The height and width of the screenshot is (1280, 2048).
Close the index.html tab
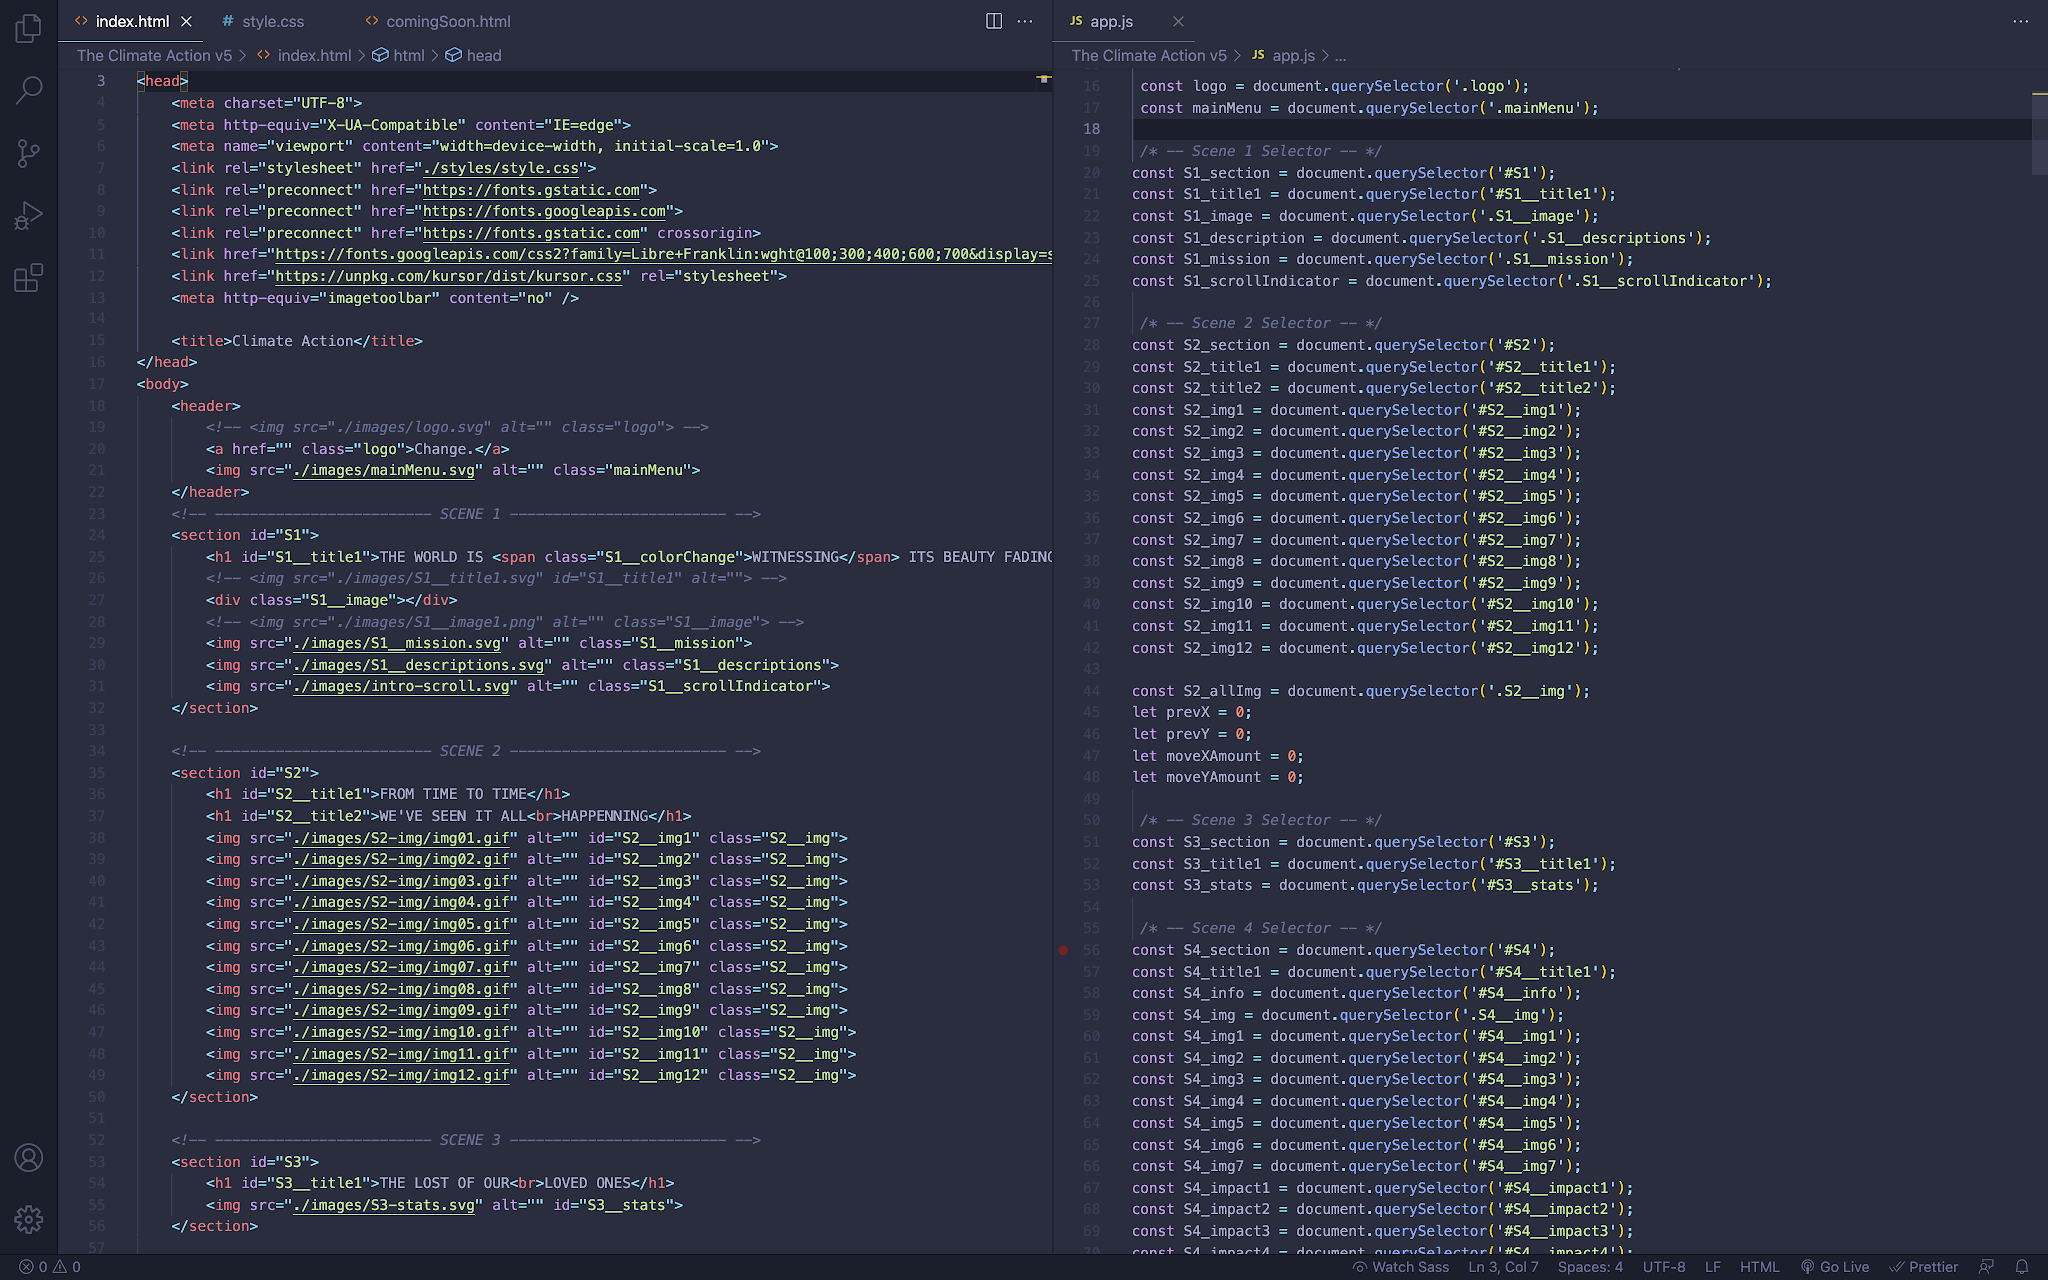(186, 21)
